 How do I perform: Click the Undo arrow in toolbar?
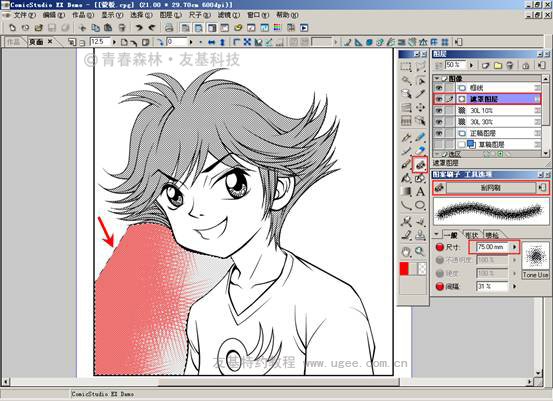coord(139,28)
